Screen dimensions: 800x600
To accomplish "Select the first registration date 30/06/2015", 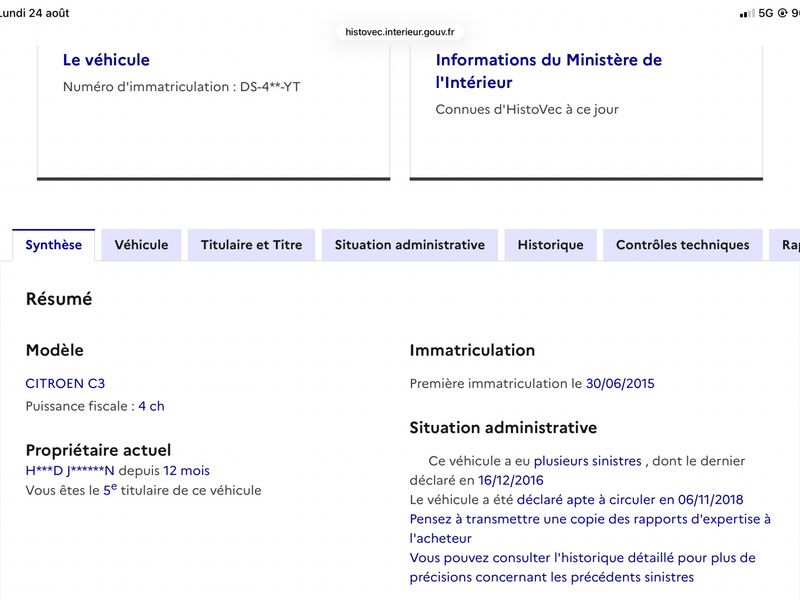I will point(620,384).
